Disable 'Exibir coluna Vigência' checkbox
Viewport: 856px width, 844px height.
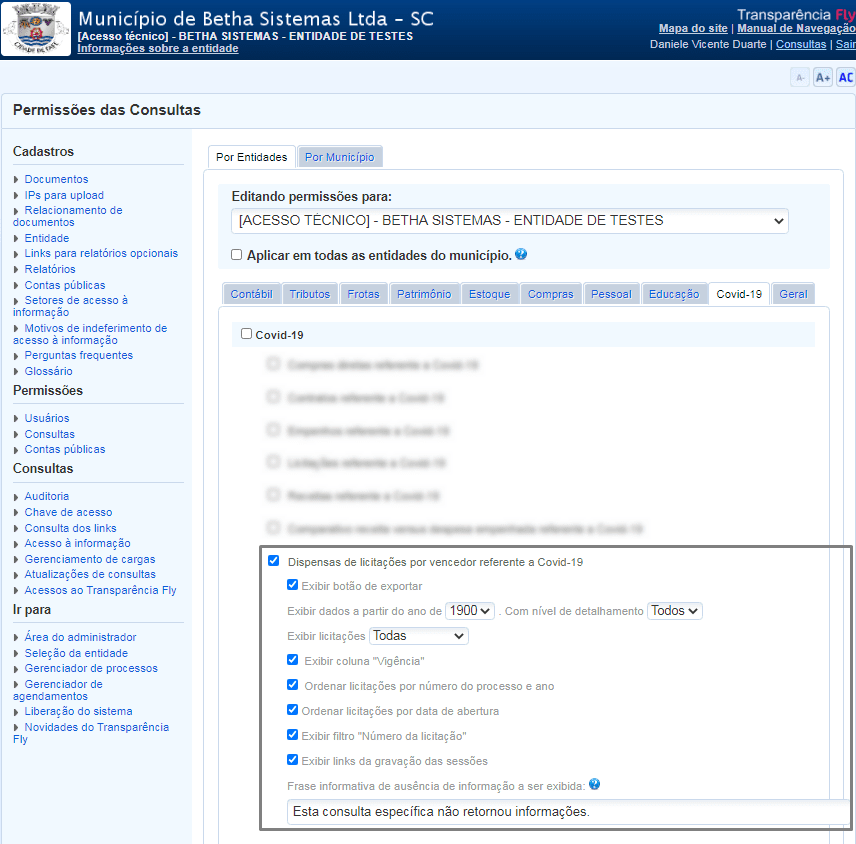click(x=293, y=660)
